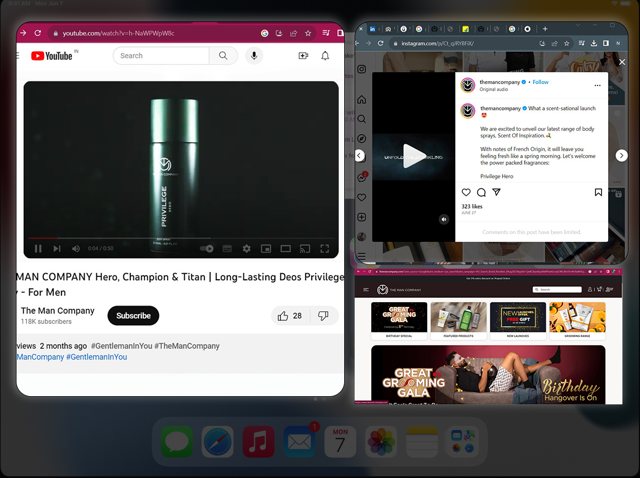Like the YouTube video
The image size is (640, 478).
(x=290, y=316)
